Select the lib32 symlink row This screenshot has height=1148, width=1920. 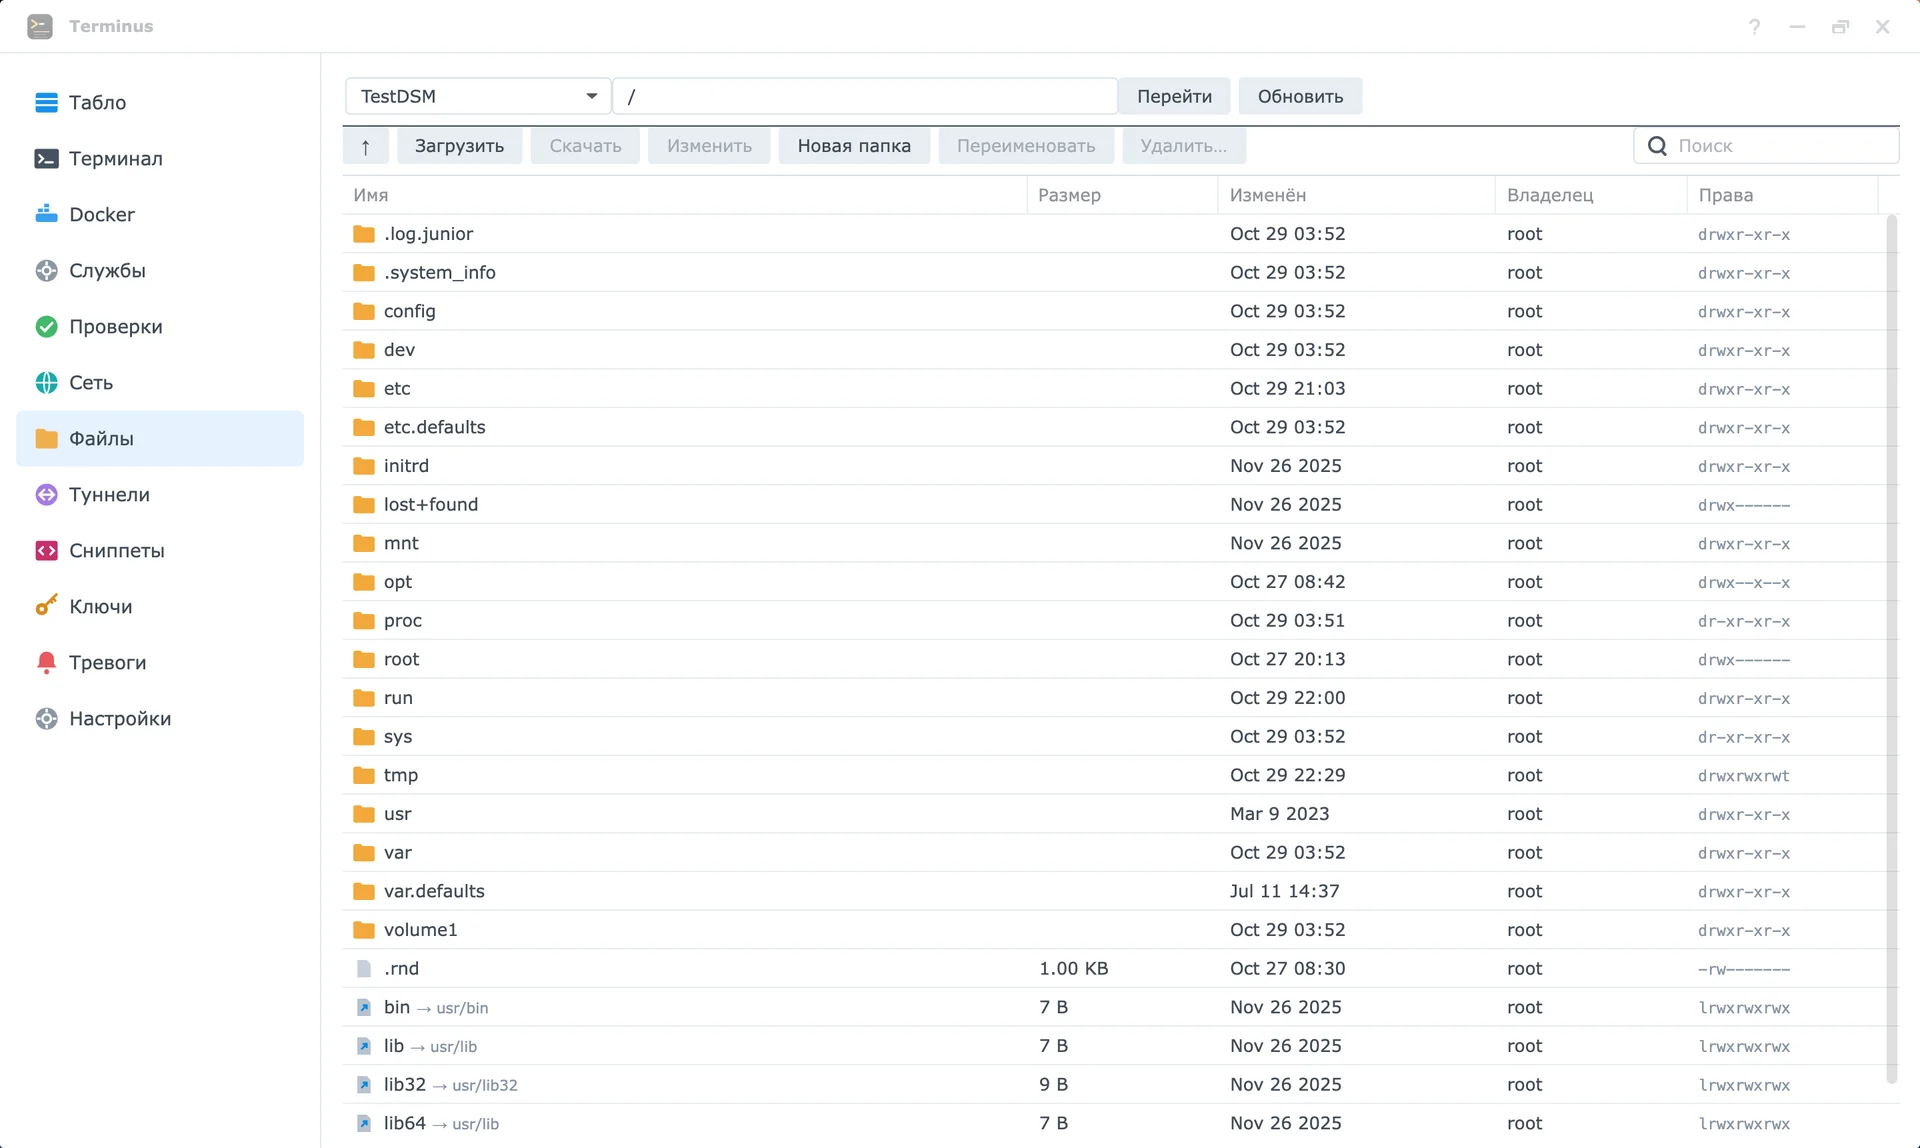pyautogui.click(x=1114, y=1084)
